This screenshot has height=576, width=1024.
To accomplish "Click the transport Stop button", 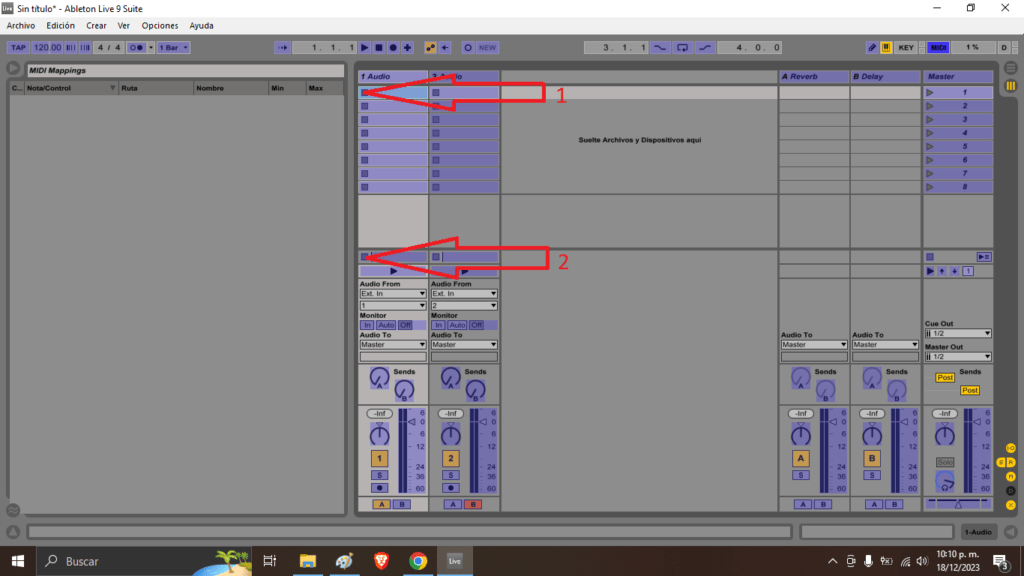I will (379, 47).
